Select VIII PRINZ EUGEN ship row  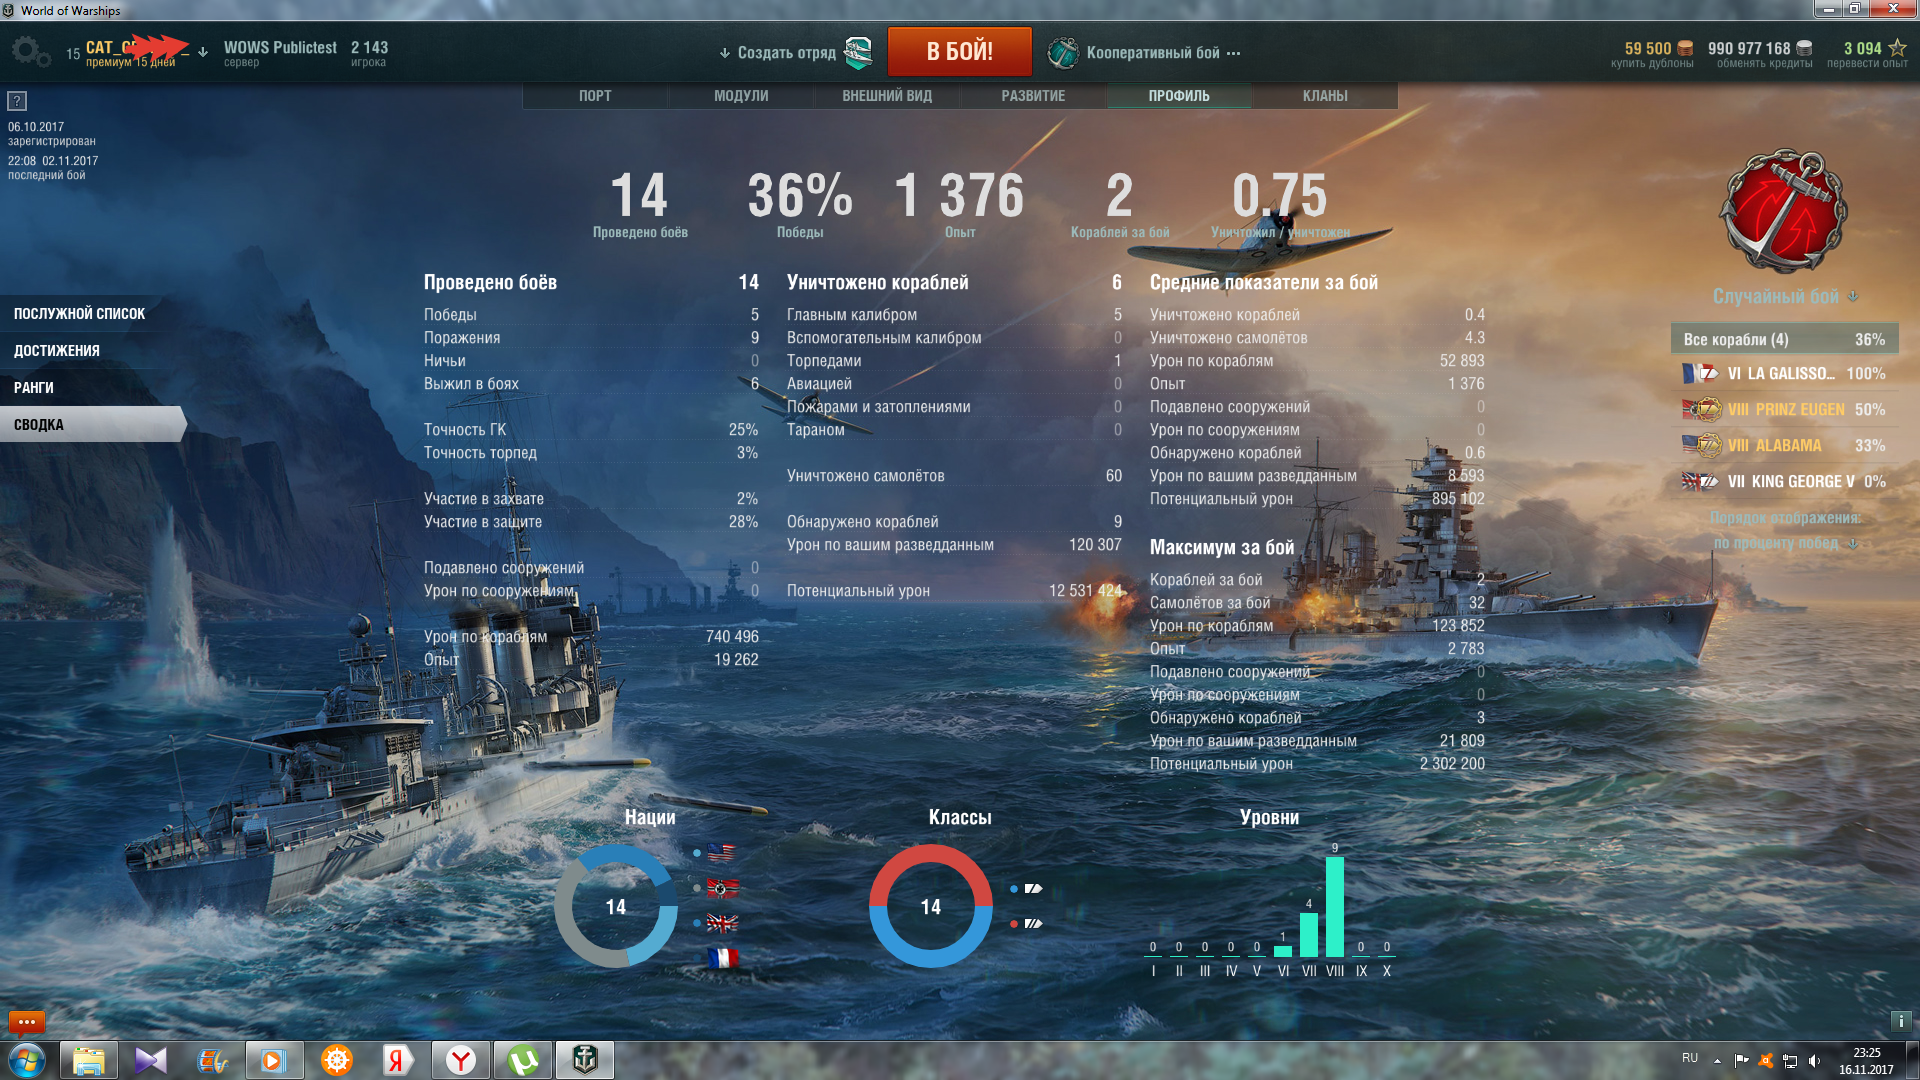pyautogui.click(x=1784, y=410)
